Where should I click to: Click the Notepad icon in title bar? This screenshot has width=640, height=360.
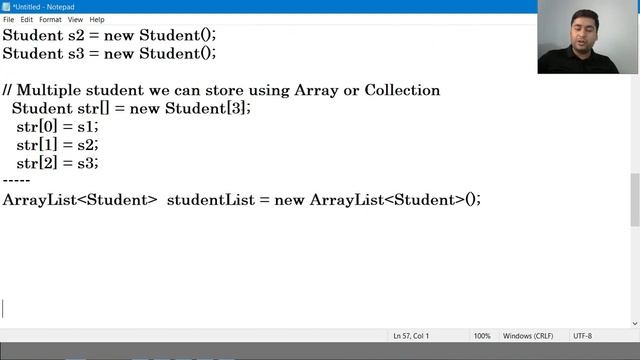6,7
